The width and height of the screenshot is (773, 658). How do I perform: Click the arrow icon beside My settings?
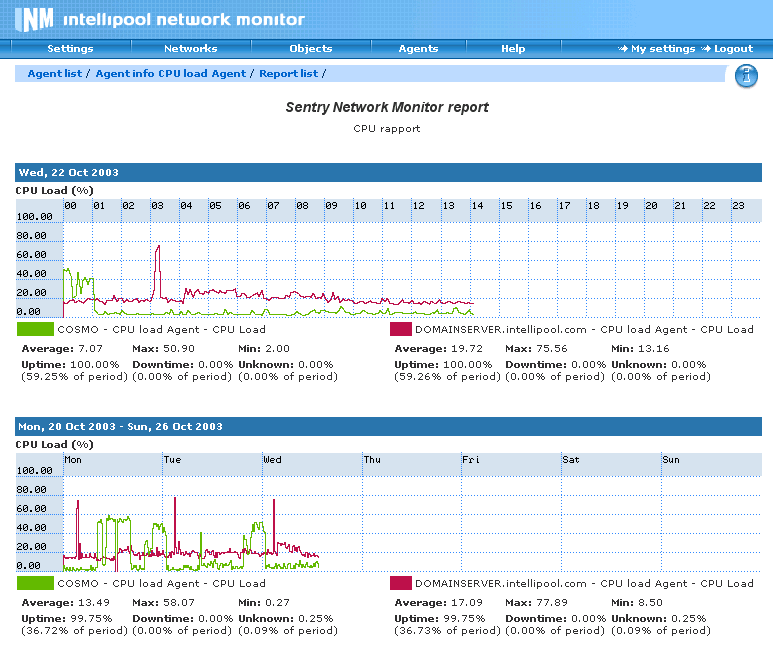point(623,49)
